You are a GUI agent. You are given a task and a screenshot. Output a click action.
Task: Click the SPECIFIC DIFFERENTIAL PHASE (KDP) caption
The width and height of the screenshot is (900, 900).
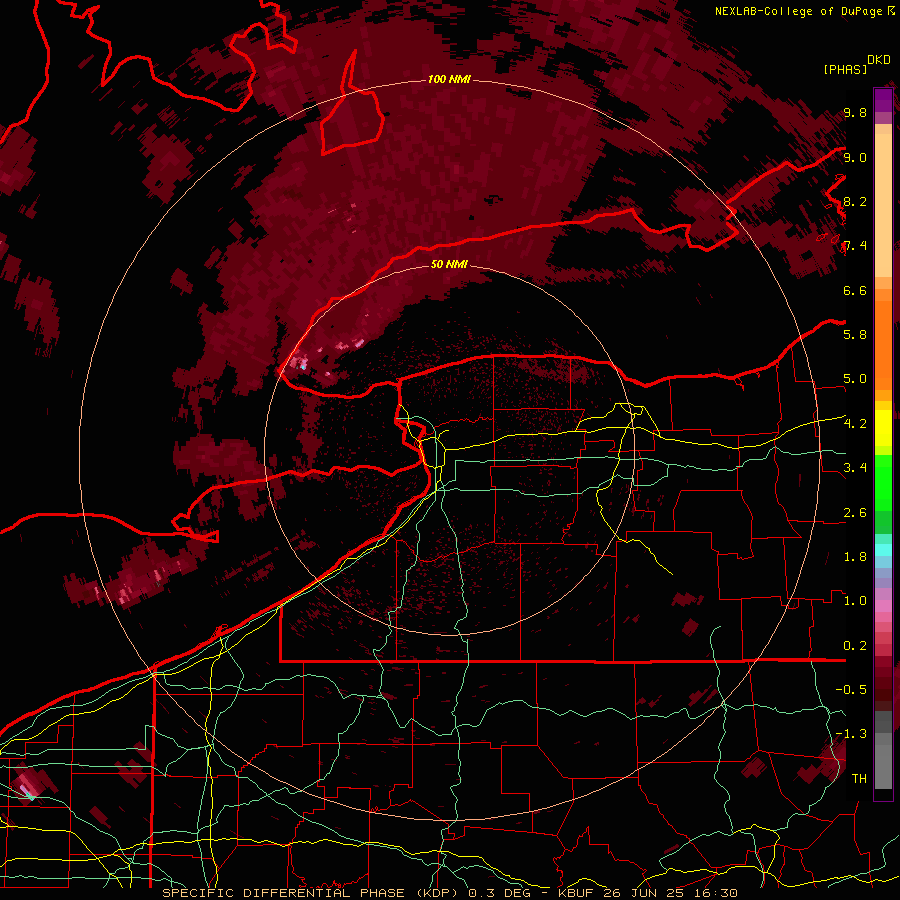point(312,893)
